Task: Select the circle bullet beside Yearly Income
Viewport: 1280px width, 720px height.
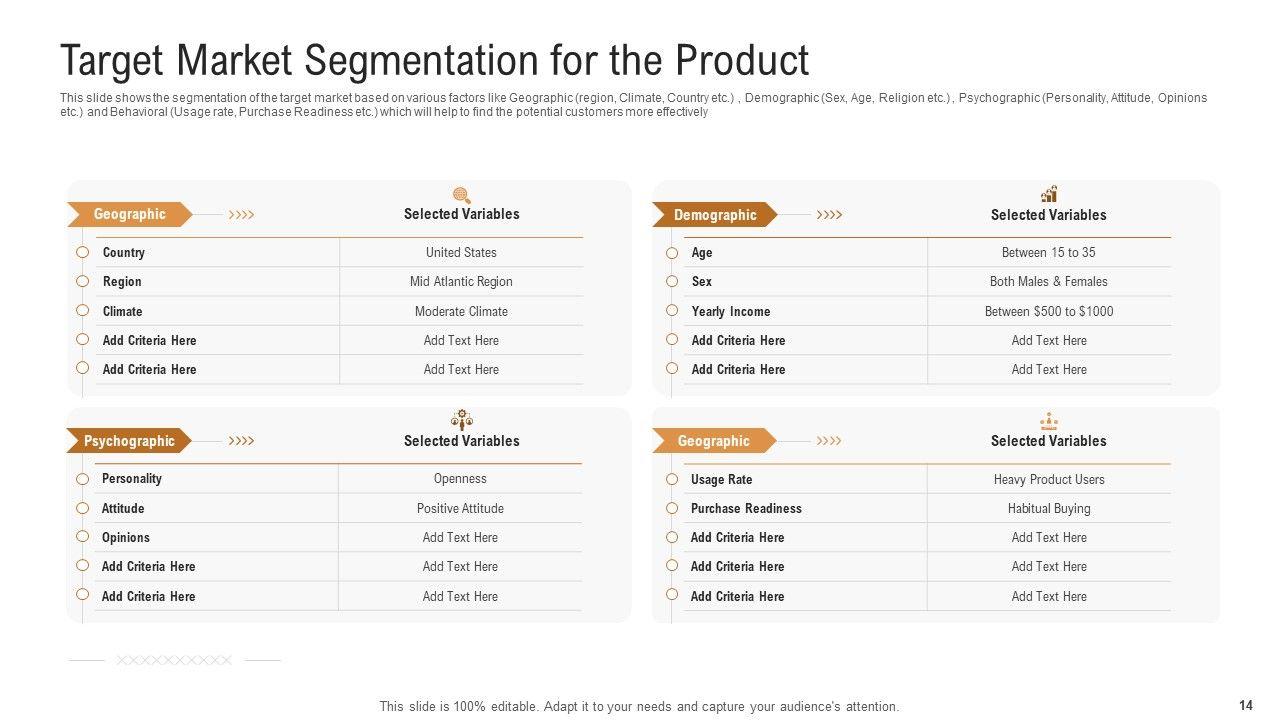Action: point(672,311)
